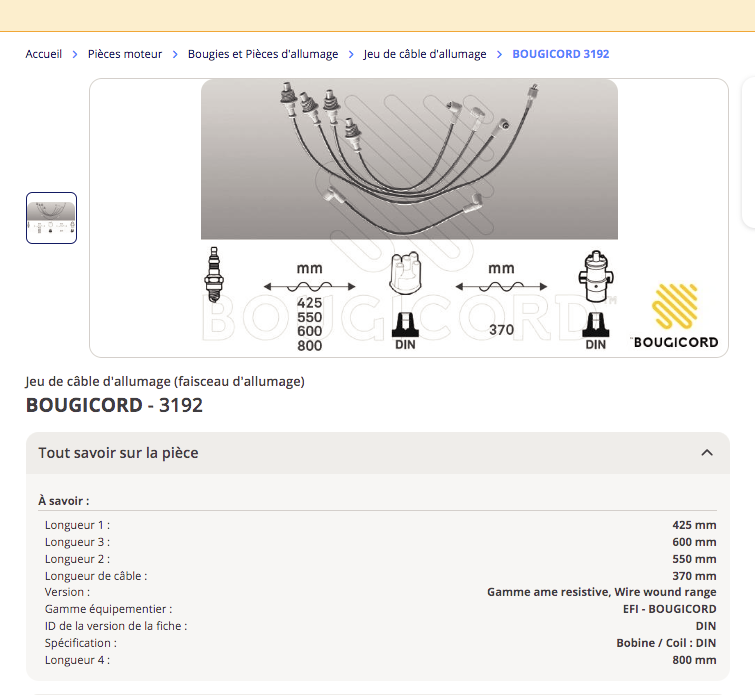Select the product image thumbnail
This screenshot has width=755, height=695.
click(x=52, y=218)
